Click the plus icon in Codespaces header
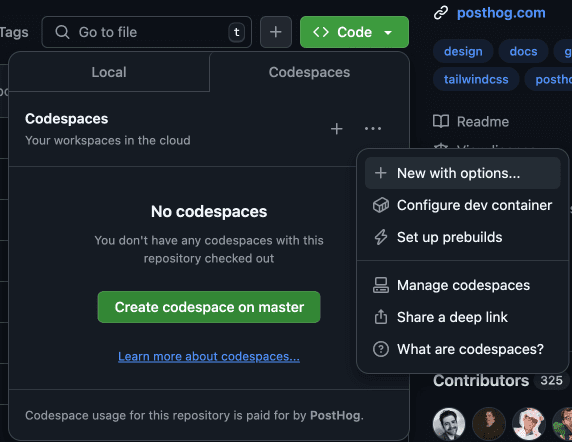Viewport: 572px width, 442px height. pos(336,129)
